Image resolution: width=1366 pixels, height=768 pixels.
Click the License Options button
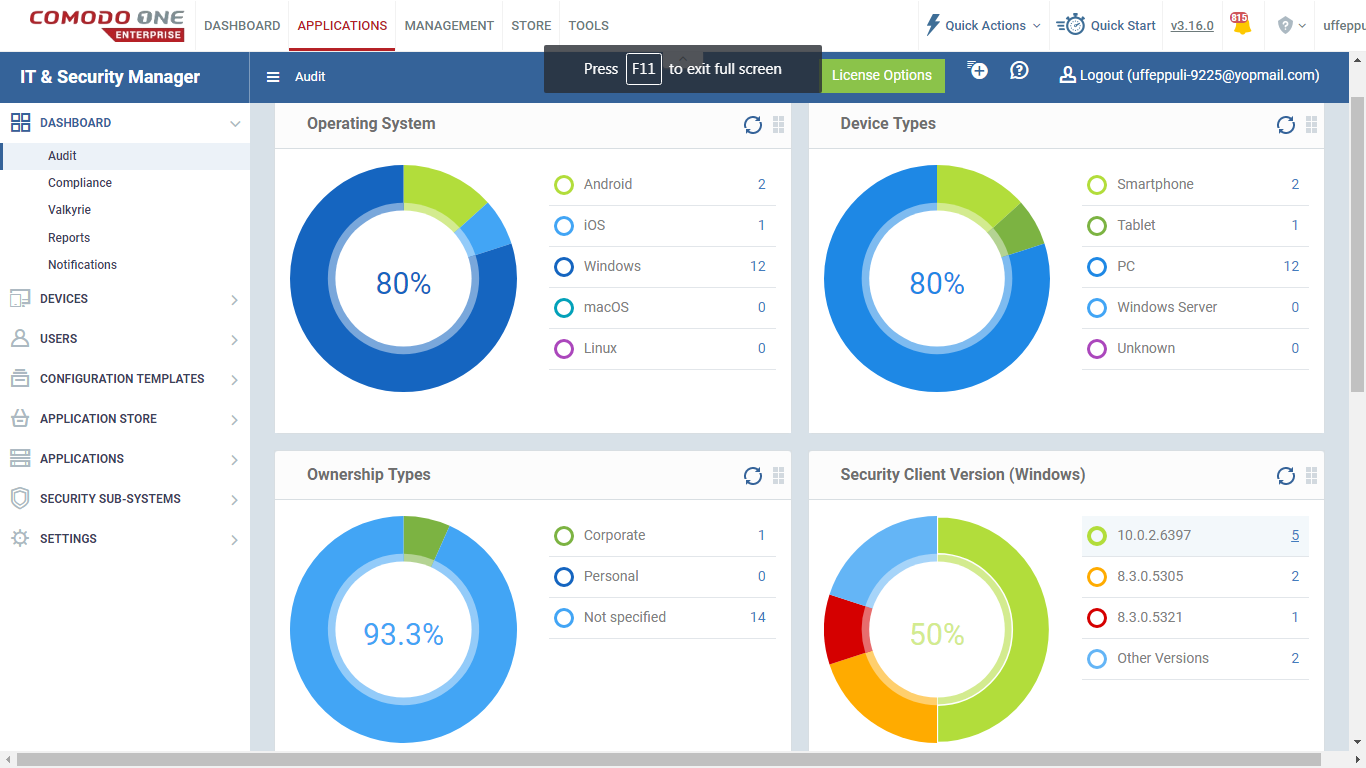coord(881,76)
